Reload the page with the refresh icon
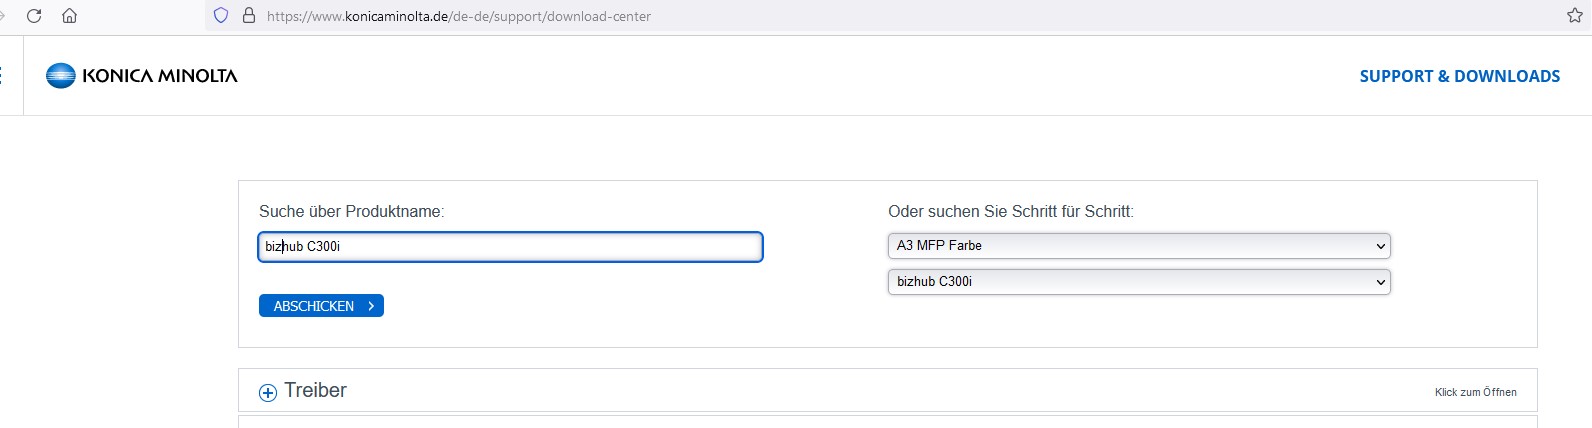The height and width of the screenshot is (428, 1592). pyautogui.click(x=34, y=16)
